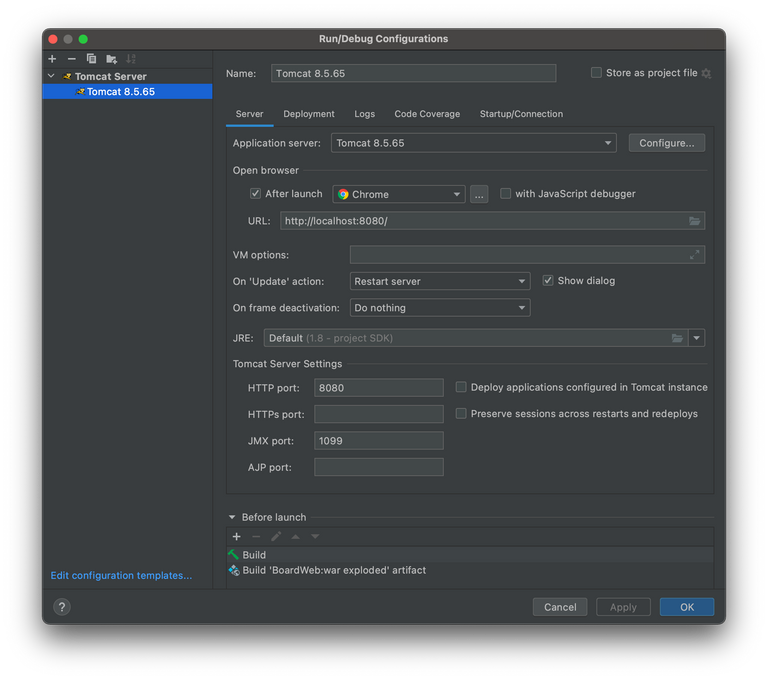Click the JRE Default field

(x=475, y=338)
